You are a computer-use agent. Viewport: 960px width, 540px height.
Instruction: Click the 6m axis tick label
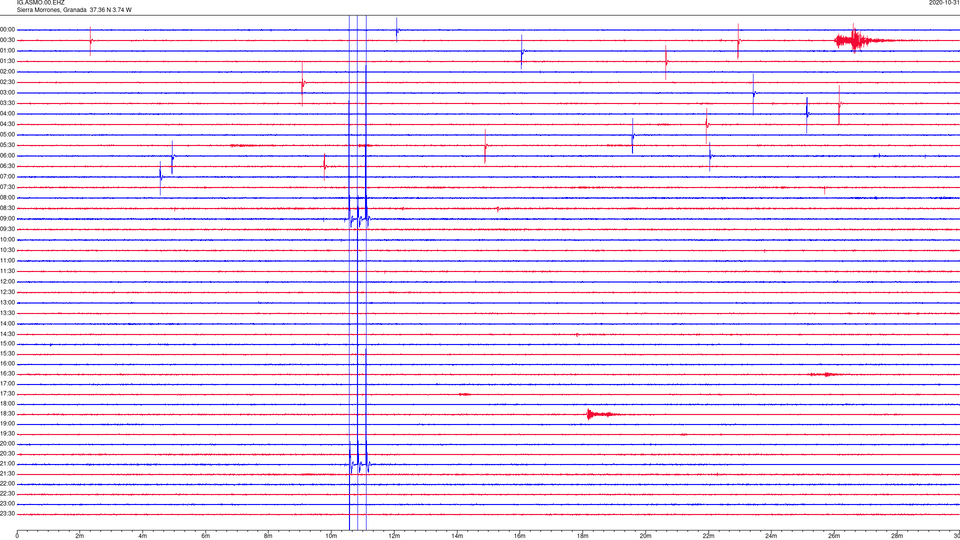(x=206, y=536)
